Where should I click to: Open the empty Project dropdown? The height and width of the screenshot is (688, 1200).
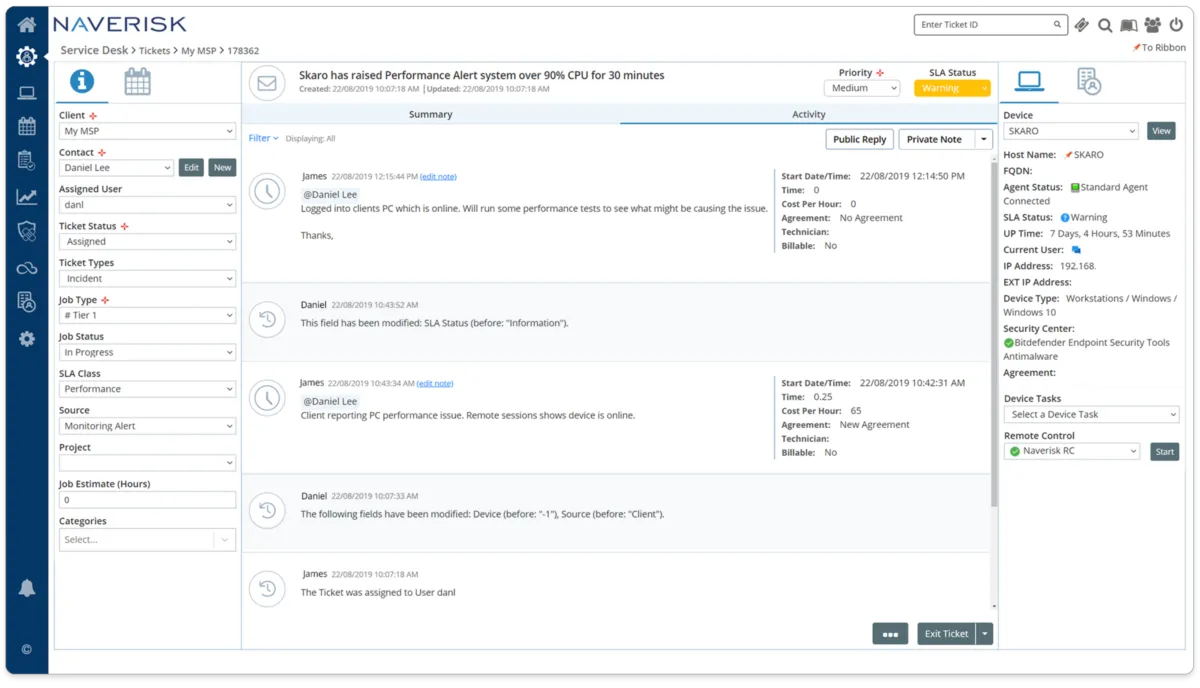pyautogui.click(x=147, y=463)
